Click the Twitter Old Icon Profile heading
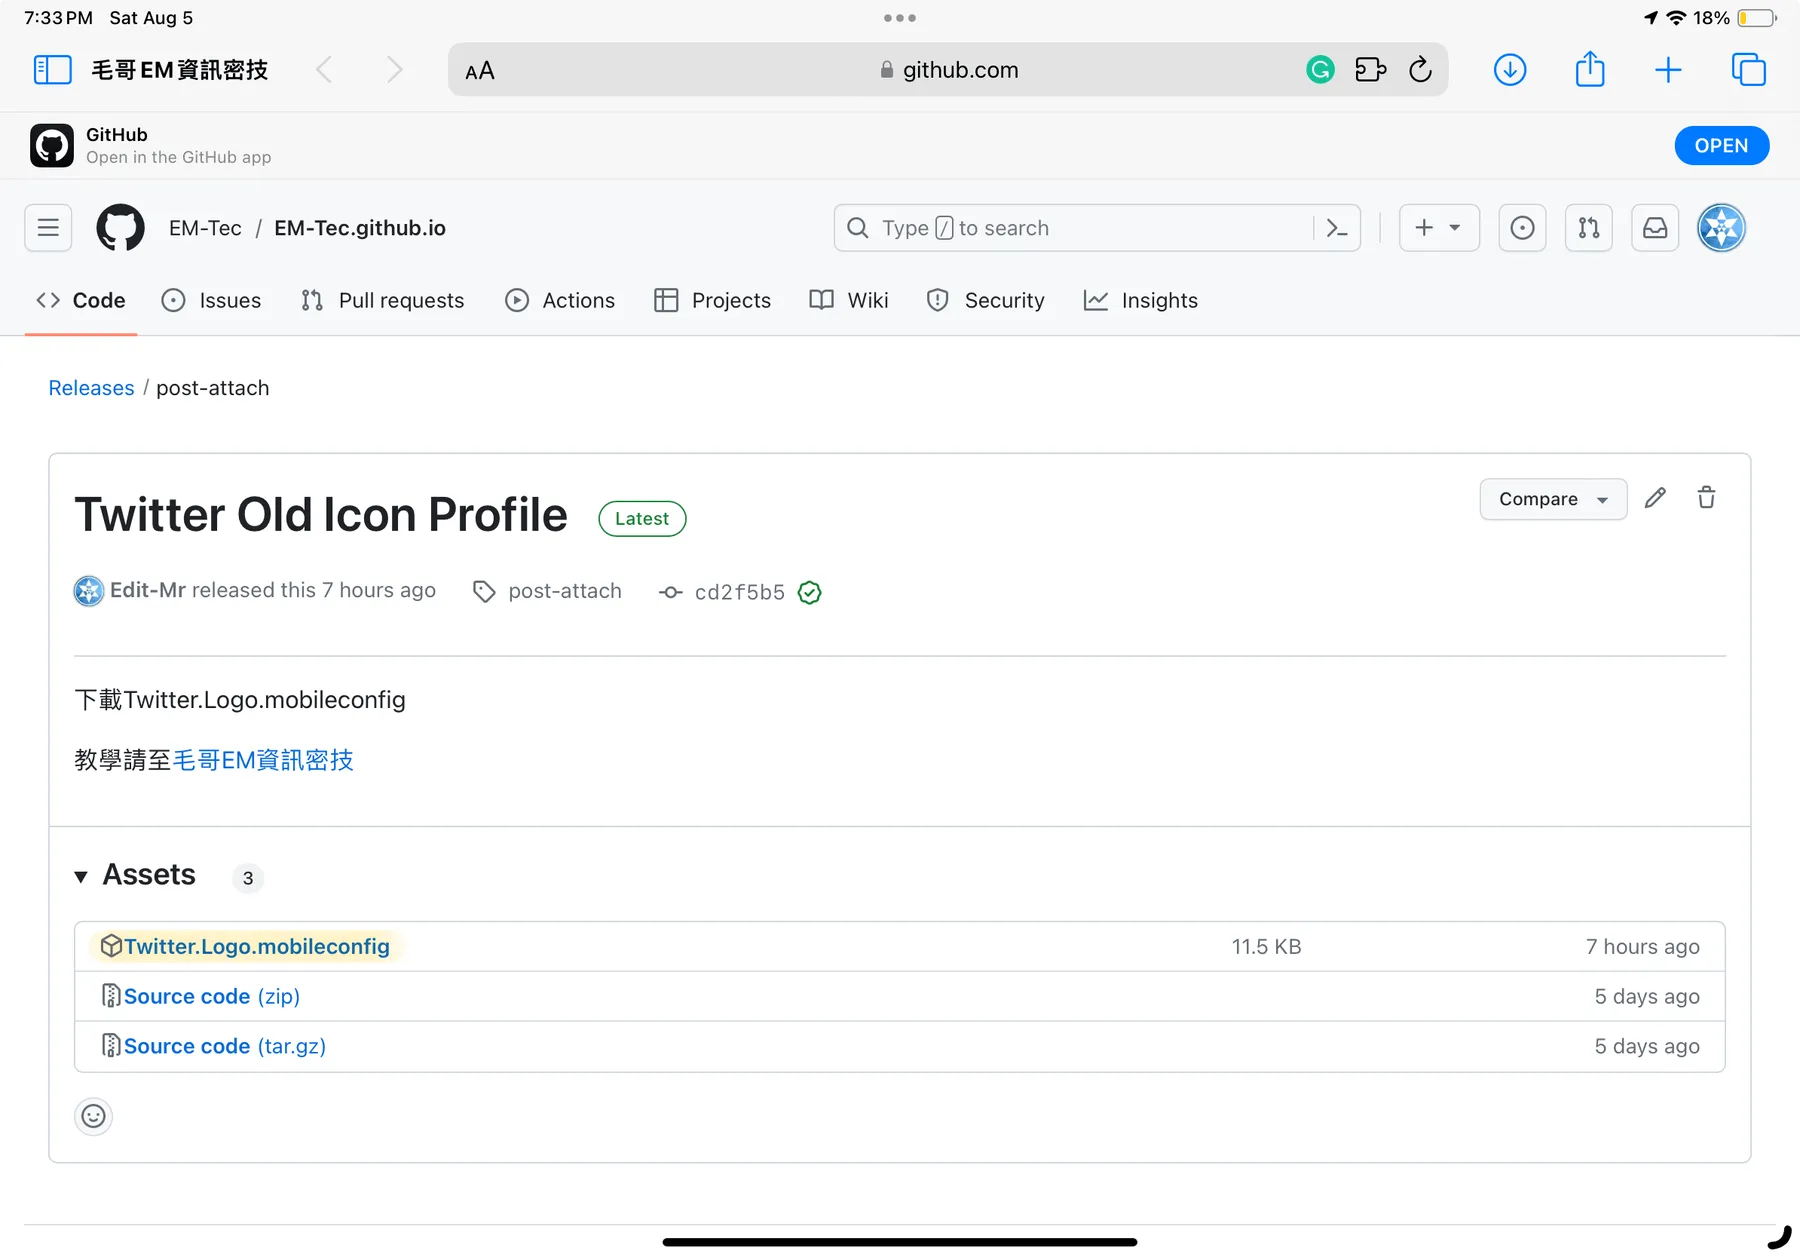Viewport: 1800px width, 1257px height. (x=321, y=515)
